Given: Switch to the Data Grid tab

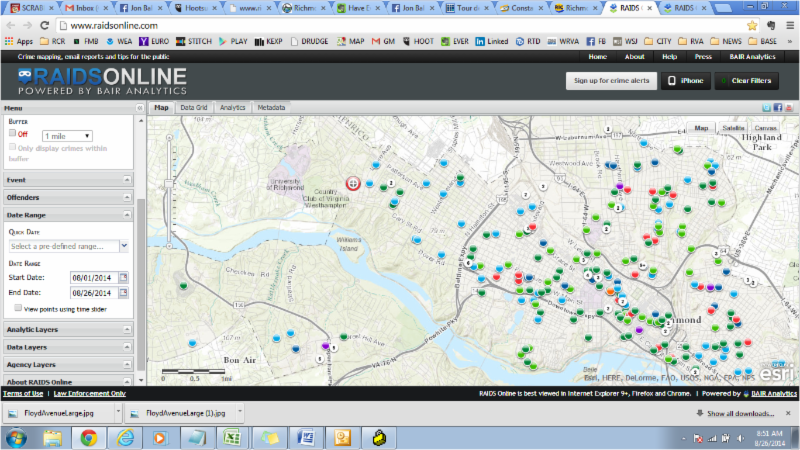Looking at the screenshot, I should 193,107.
